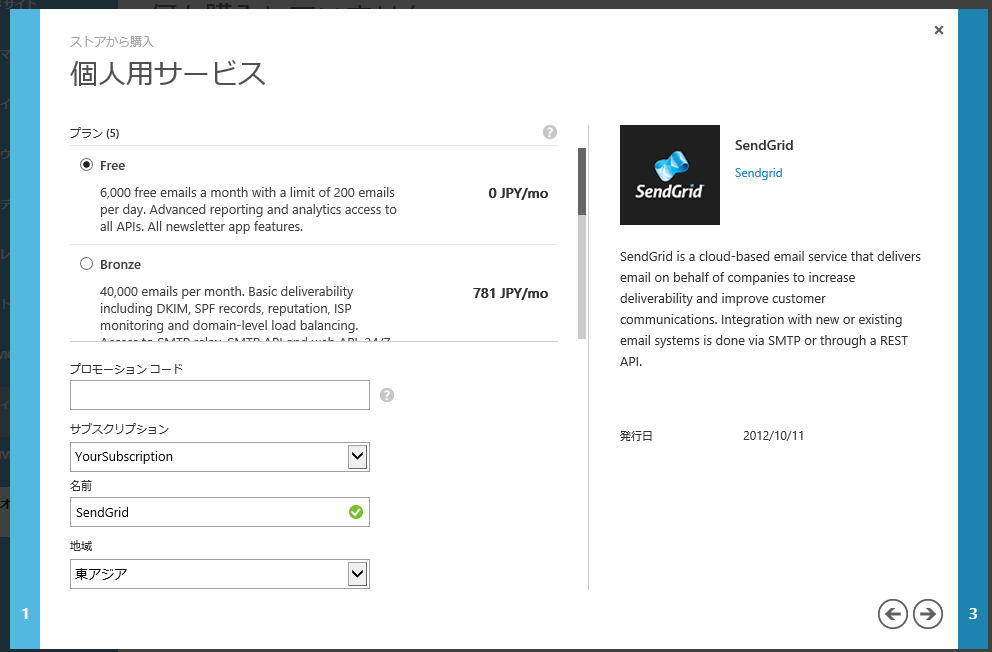The image size is (992, 652).
Task: Click the name field containing SendGrid
Action: [210, 512]
